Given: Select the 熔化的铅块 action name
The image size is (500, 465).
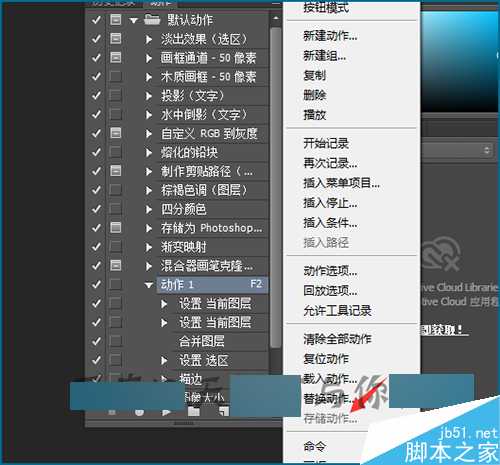Looking at the screenshot, I should pyautogui.click(x=189, y=152).
